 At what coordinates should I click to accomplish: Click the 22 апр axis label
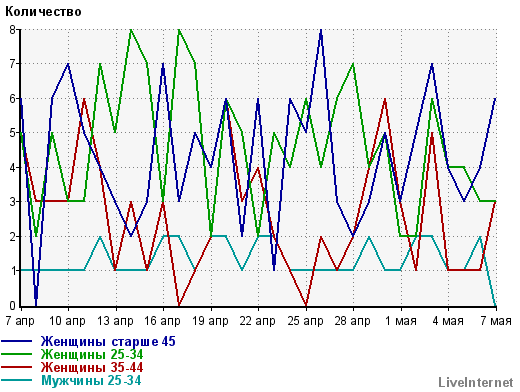258,321
